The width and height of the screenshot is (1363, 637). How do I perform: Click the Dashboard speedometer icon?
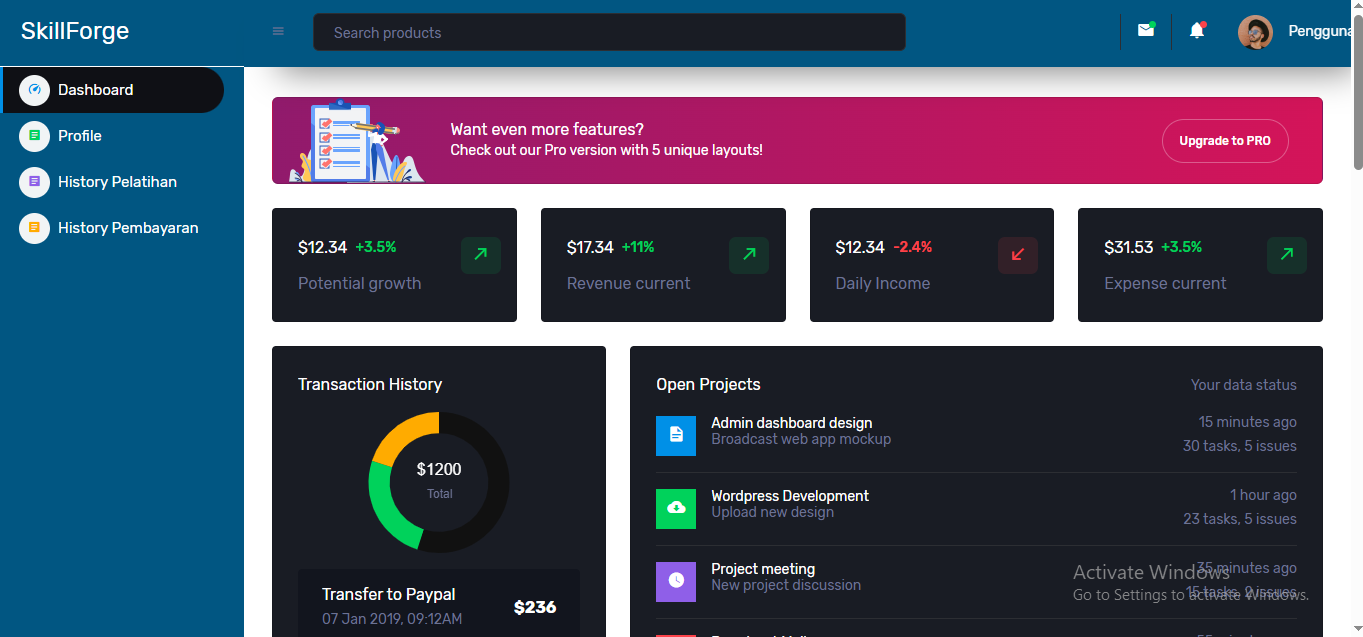[34, 90]
